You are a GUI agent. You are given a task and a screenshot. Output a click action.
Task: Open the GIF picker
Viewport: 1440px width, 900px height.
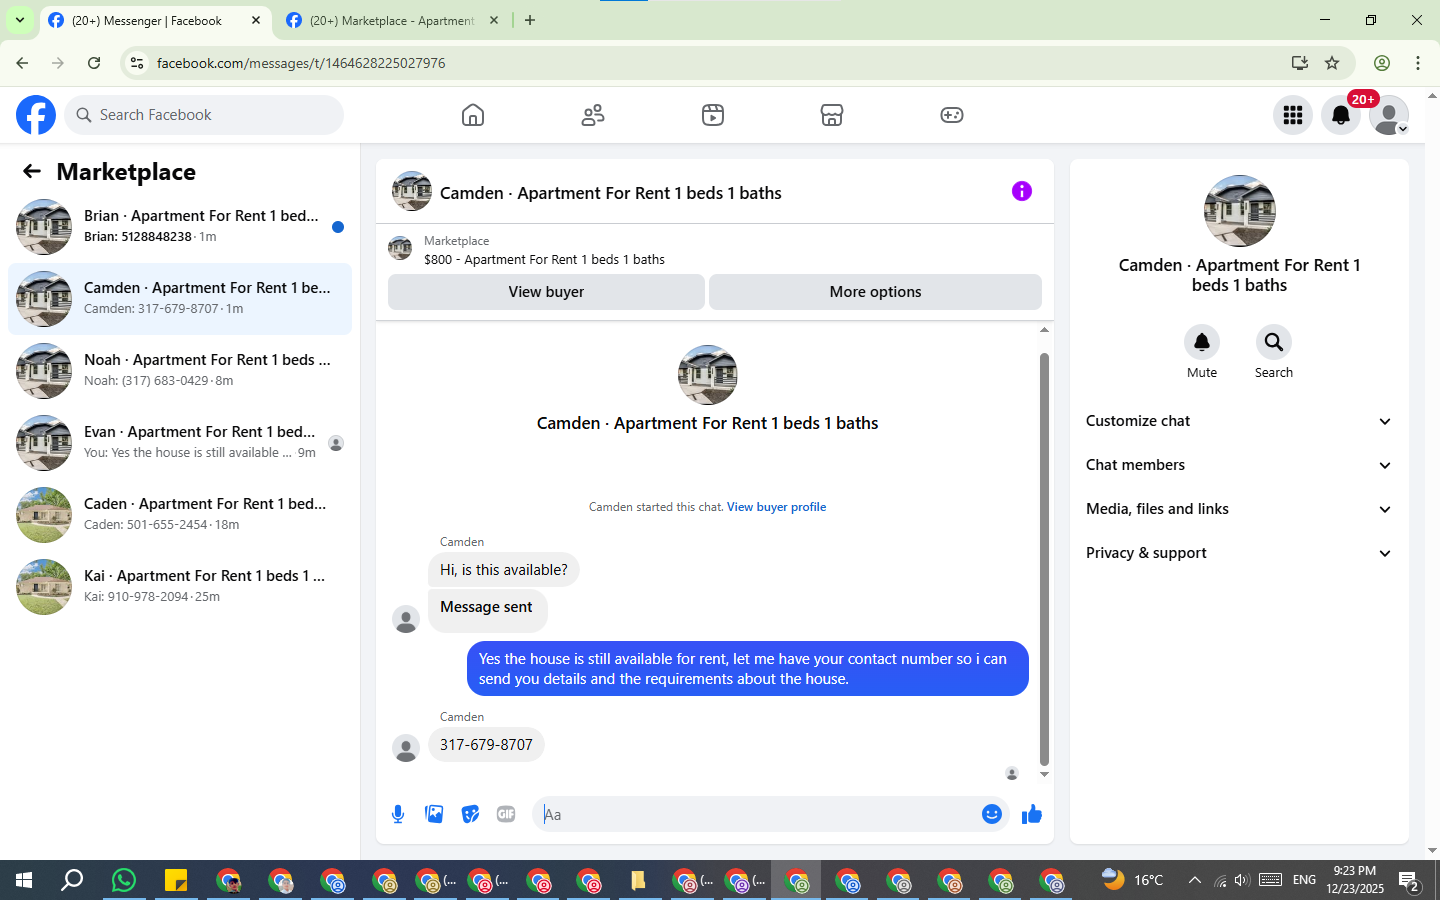click(x=506, y=814)
